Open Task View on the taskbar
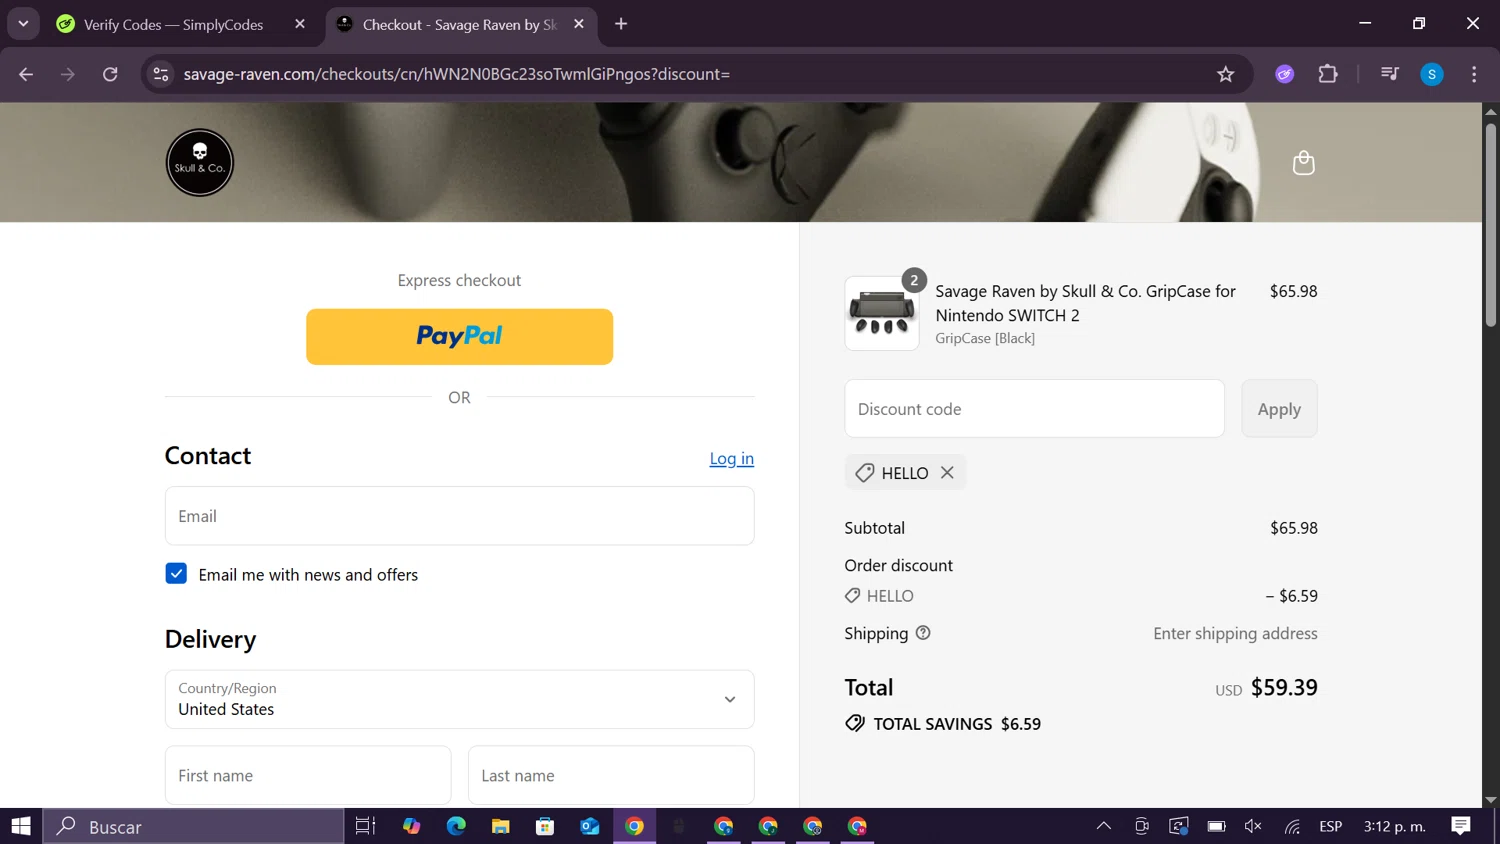The image size is (1500, 844). coord(365,826)
